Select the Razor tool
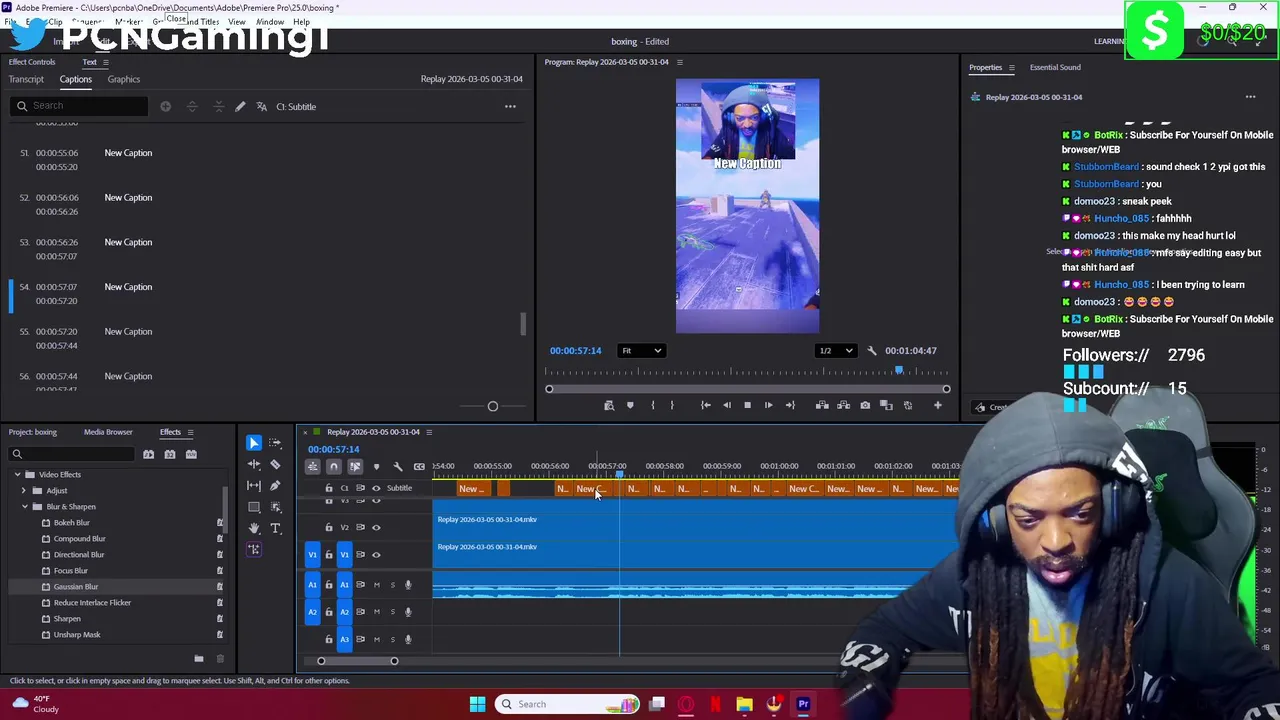 click(x=275, y=464)
